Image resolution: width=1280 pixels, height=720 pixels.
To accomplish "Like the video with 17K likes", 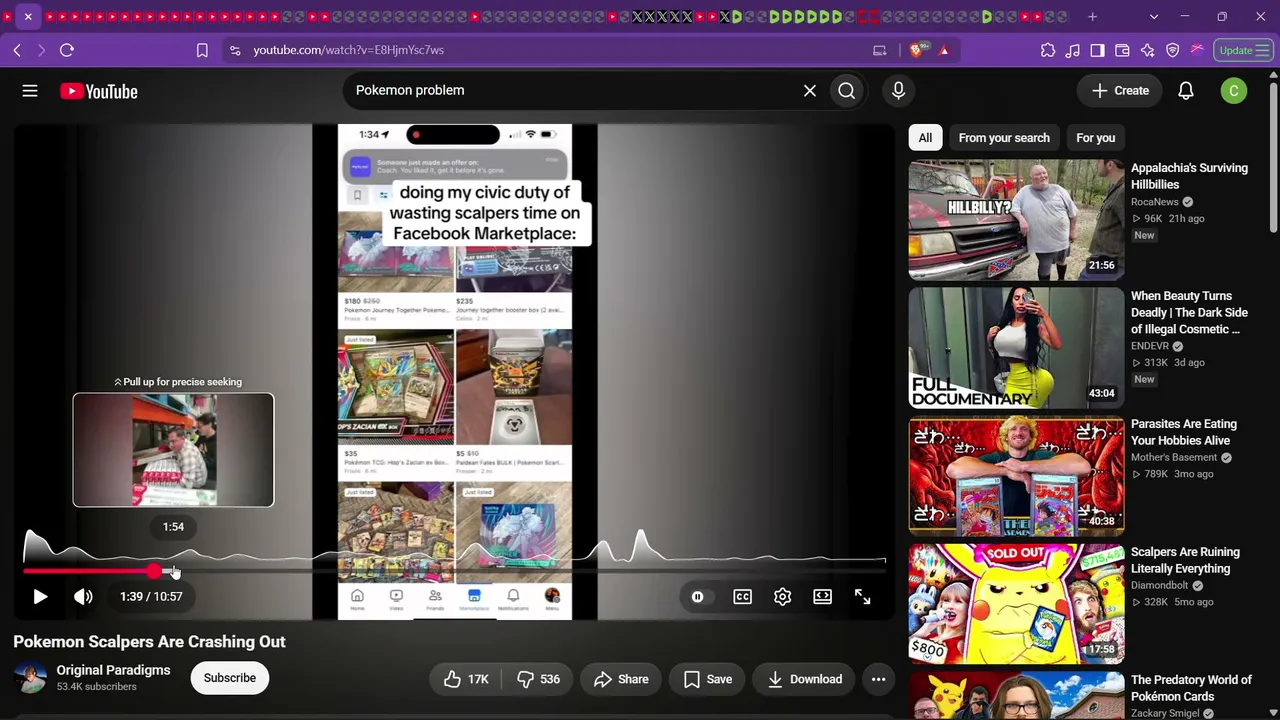I will click(466, 679).
